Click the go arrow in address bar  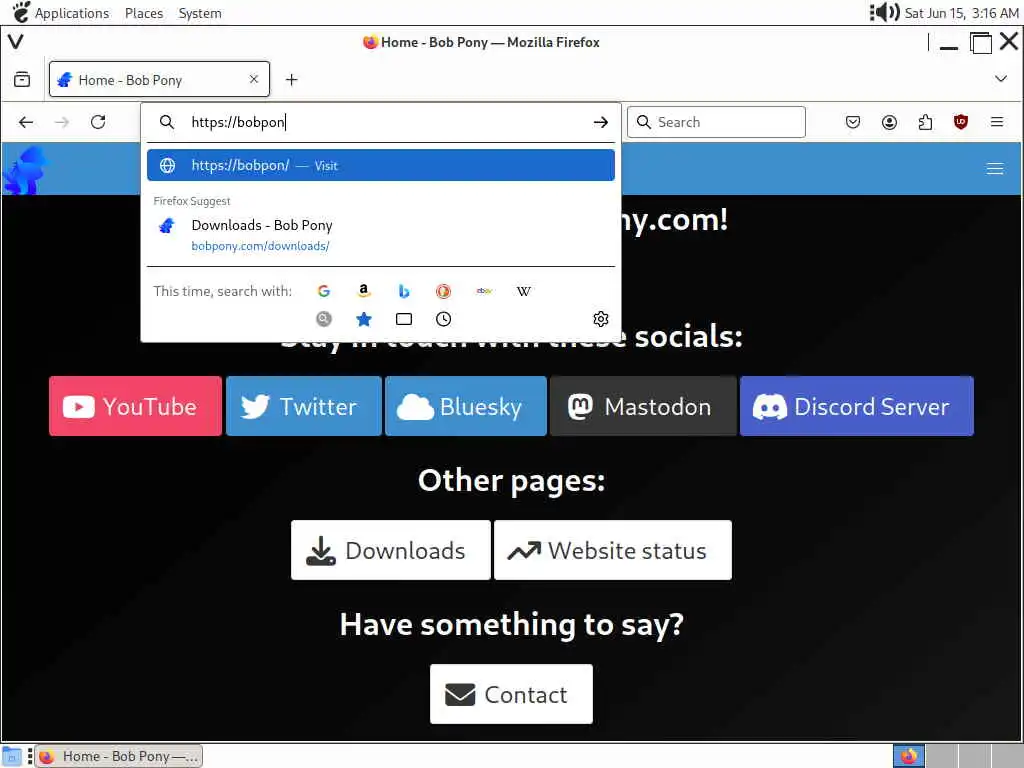(601, 122)
